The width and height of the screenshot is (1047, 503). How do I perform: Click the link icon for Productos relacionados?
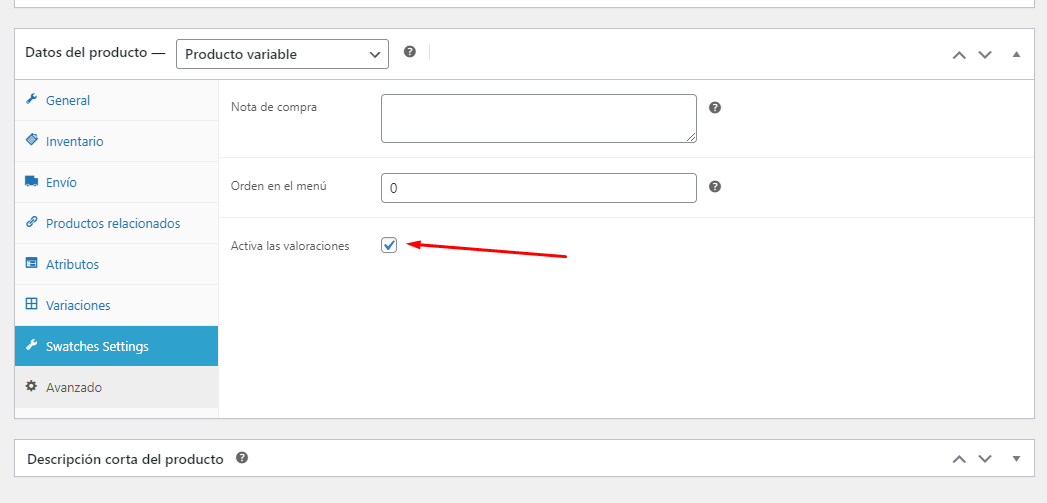(x=31, y=222)
